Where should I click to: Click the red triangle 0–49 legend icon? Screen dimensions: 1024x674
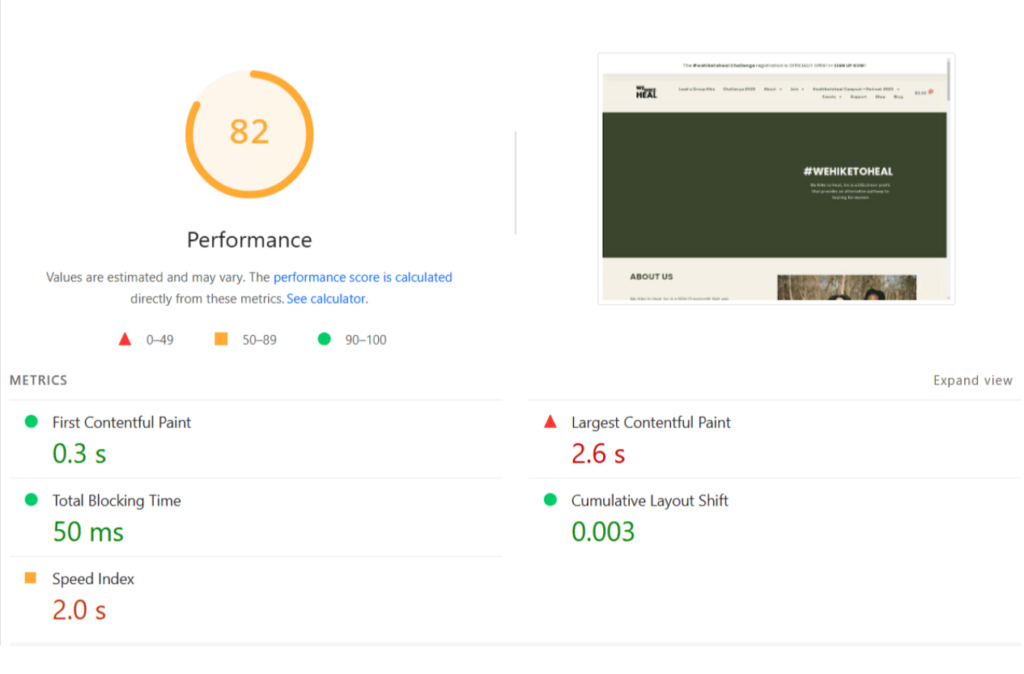click(125, 339)
